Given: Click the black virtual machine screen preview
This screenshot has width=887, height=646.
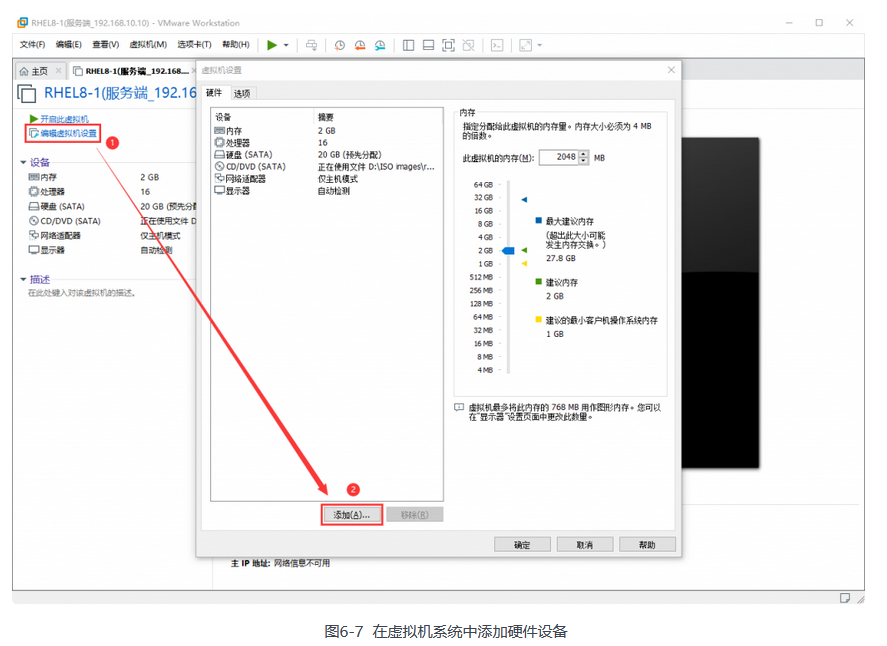Looking at the screenshot, I should pyautogui.click(x=720, y=303).
